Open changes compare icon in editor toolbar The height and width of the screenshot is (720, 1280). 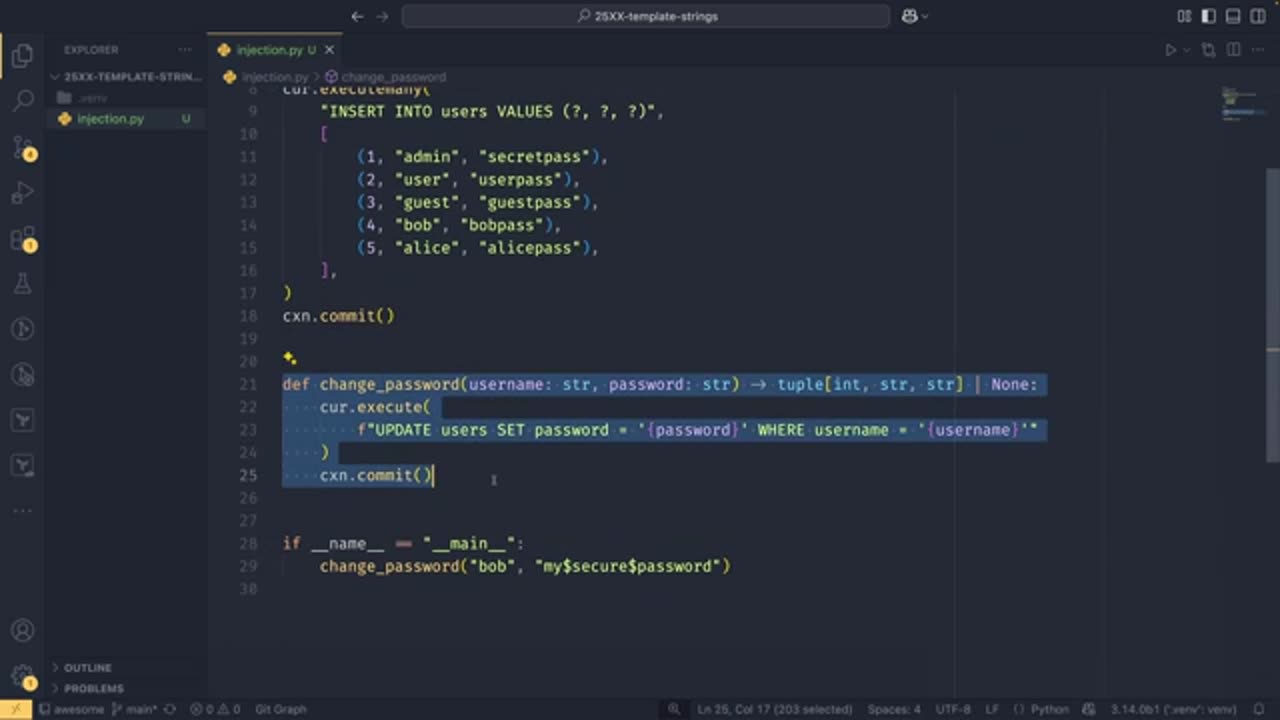(x=1209, y=50)
